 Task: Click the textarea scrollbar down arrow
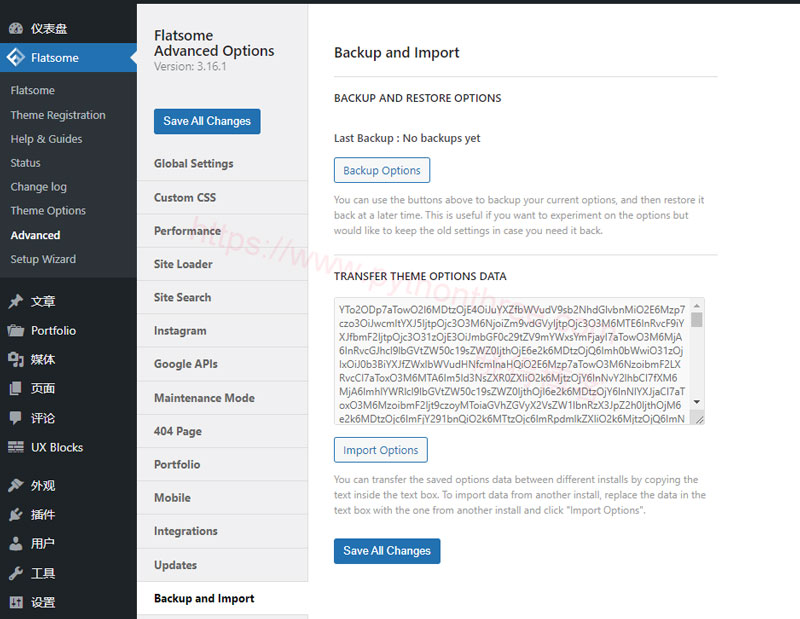tap(697, 402)
